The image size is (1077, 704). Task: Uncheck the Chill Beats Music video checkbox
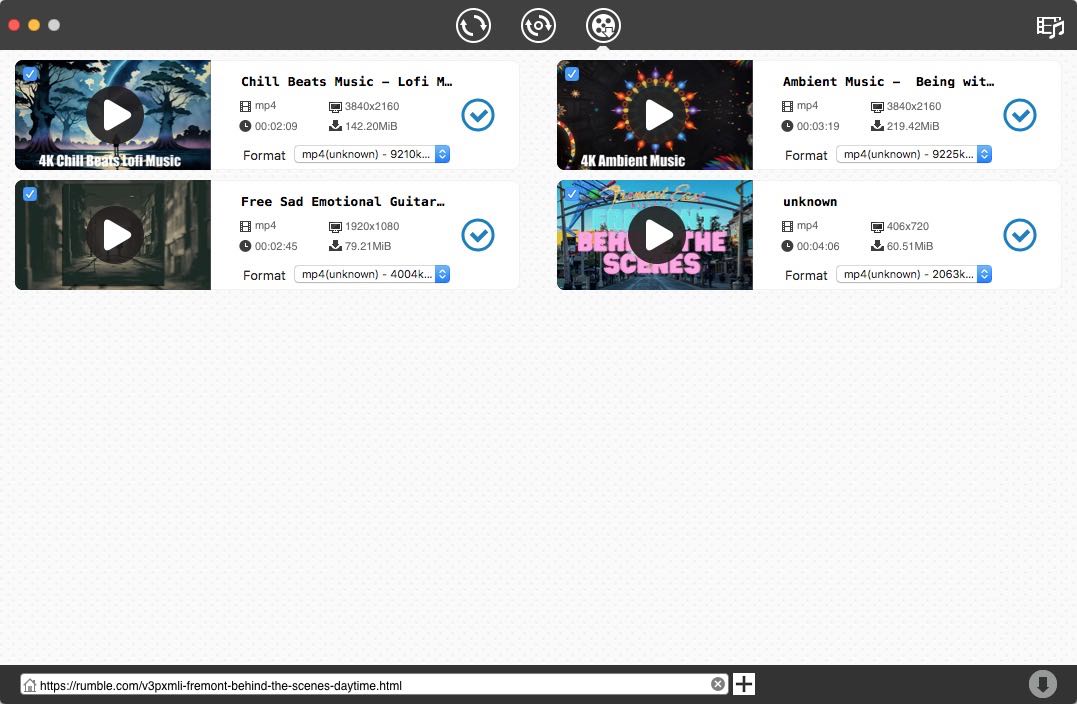point(30,74)
